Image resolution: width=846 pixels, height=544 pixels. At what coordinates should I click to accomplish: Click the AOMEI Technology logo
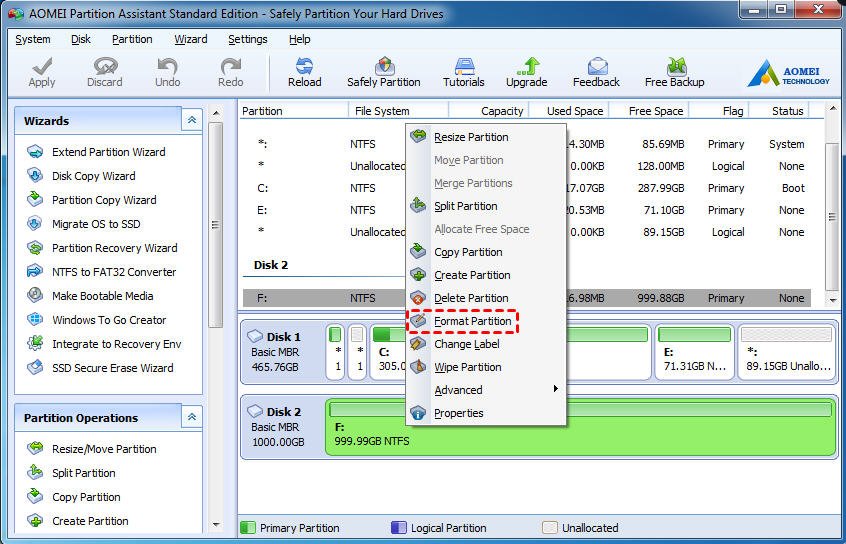(788, 73)
